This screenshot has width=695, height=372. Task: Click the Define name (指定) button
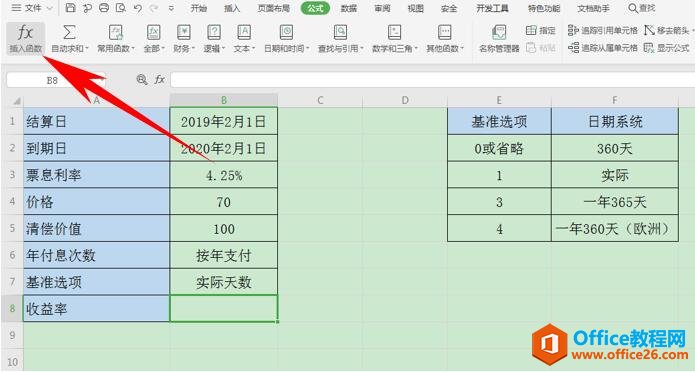click(x=540, y=30)
